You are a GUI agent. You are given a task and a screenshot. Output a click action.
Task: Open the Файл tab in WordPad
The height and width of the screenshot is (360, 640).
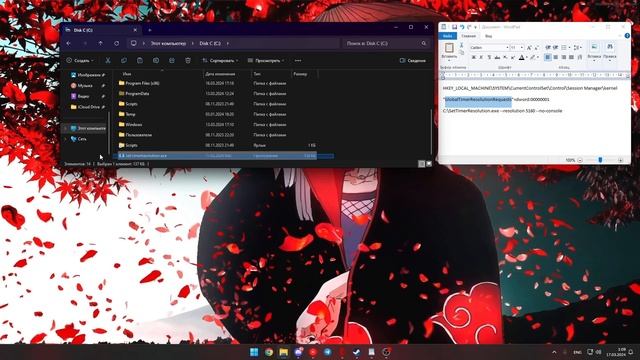[448, 36]
